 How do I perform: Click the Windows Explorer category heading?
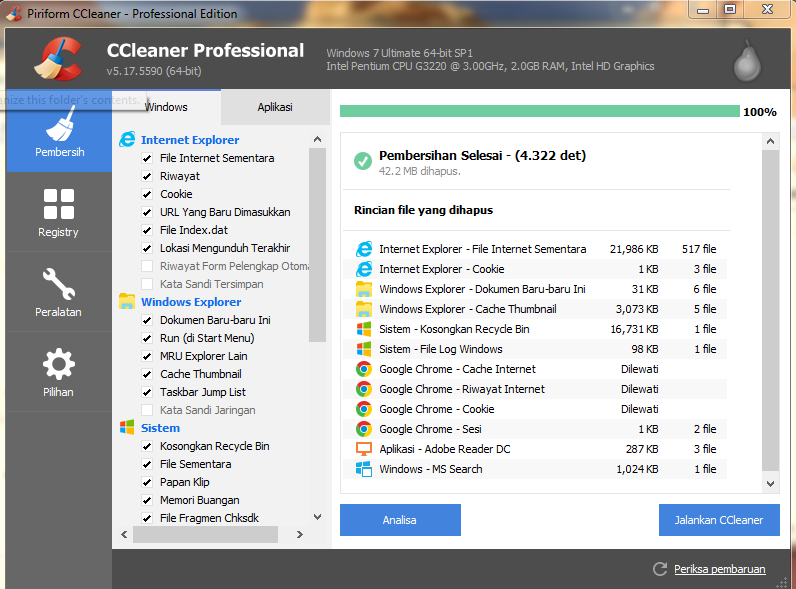tap(191, 302)
